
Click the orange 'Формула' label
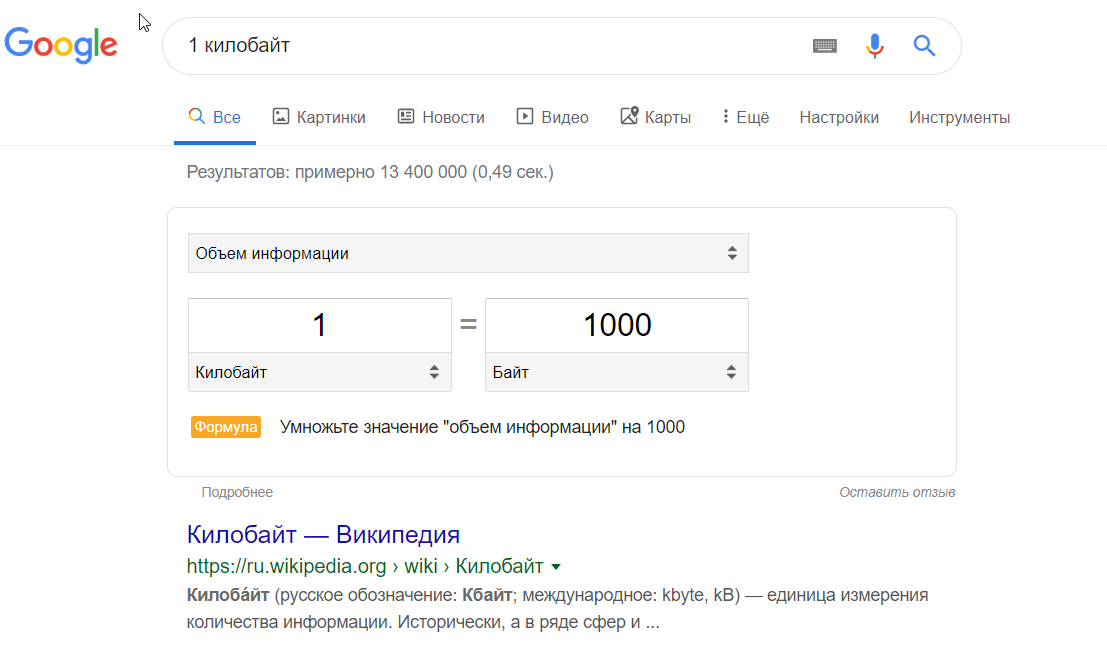point(226,427)
